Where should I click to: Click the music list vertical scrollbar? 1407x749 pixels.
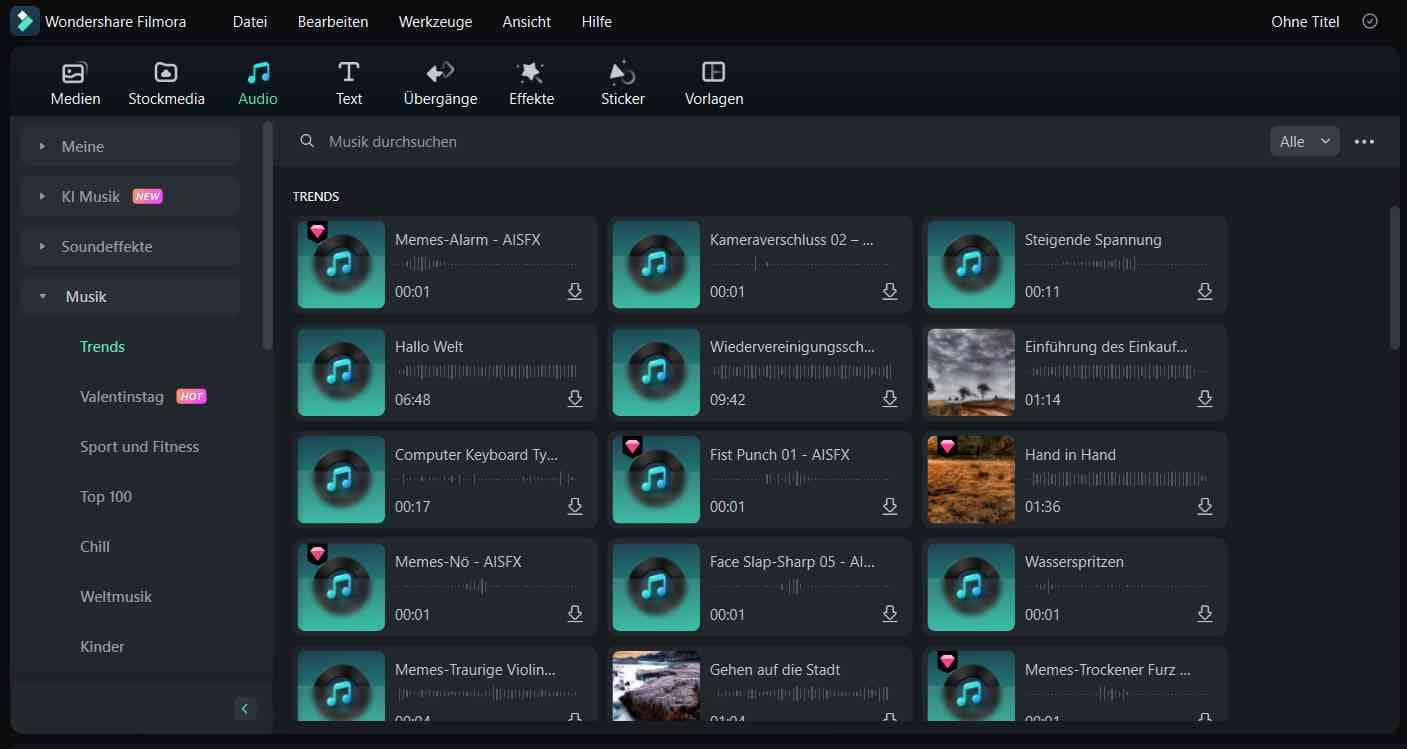tap(1395, 277)
